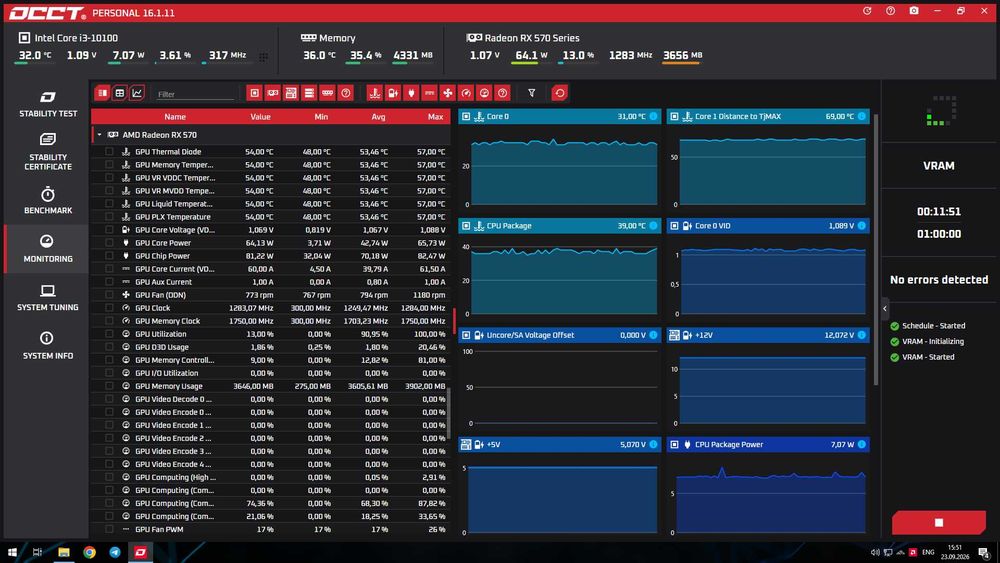Click the screenshot camera icon in title bar
Image resolution: width=1000 pixels, height=563 pixels.
(914, 11)
